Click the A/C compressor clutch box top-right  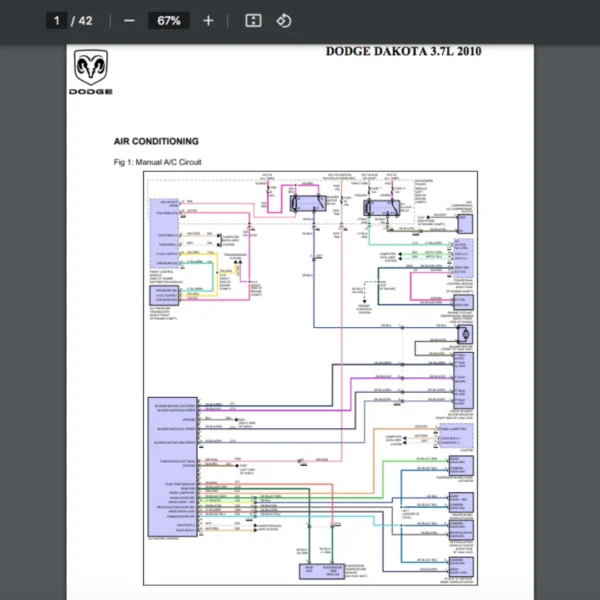coord(462,222)
